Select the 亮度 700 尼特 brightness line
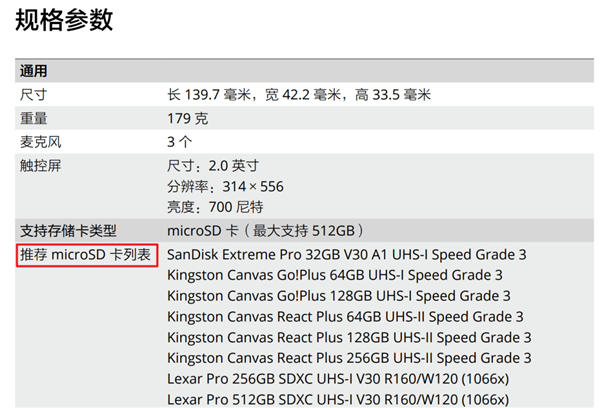This screenshot has height=408, width=600. coord(215,207)
